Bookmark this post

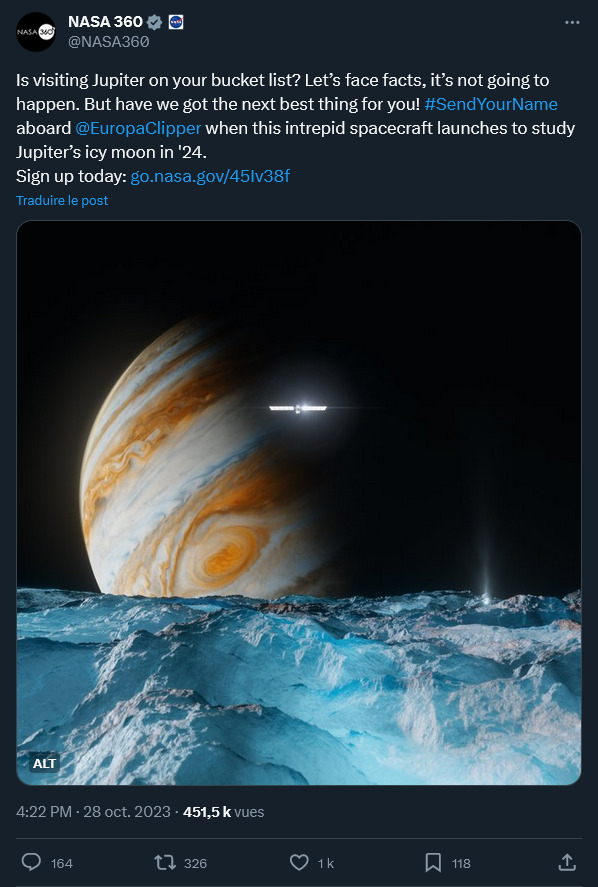click(433, 863)
